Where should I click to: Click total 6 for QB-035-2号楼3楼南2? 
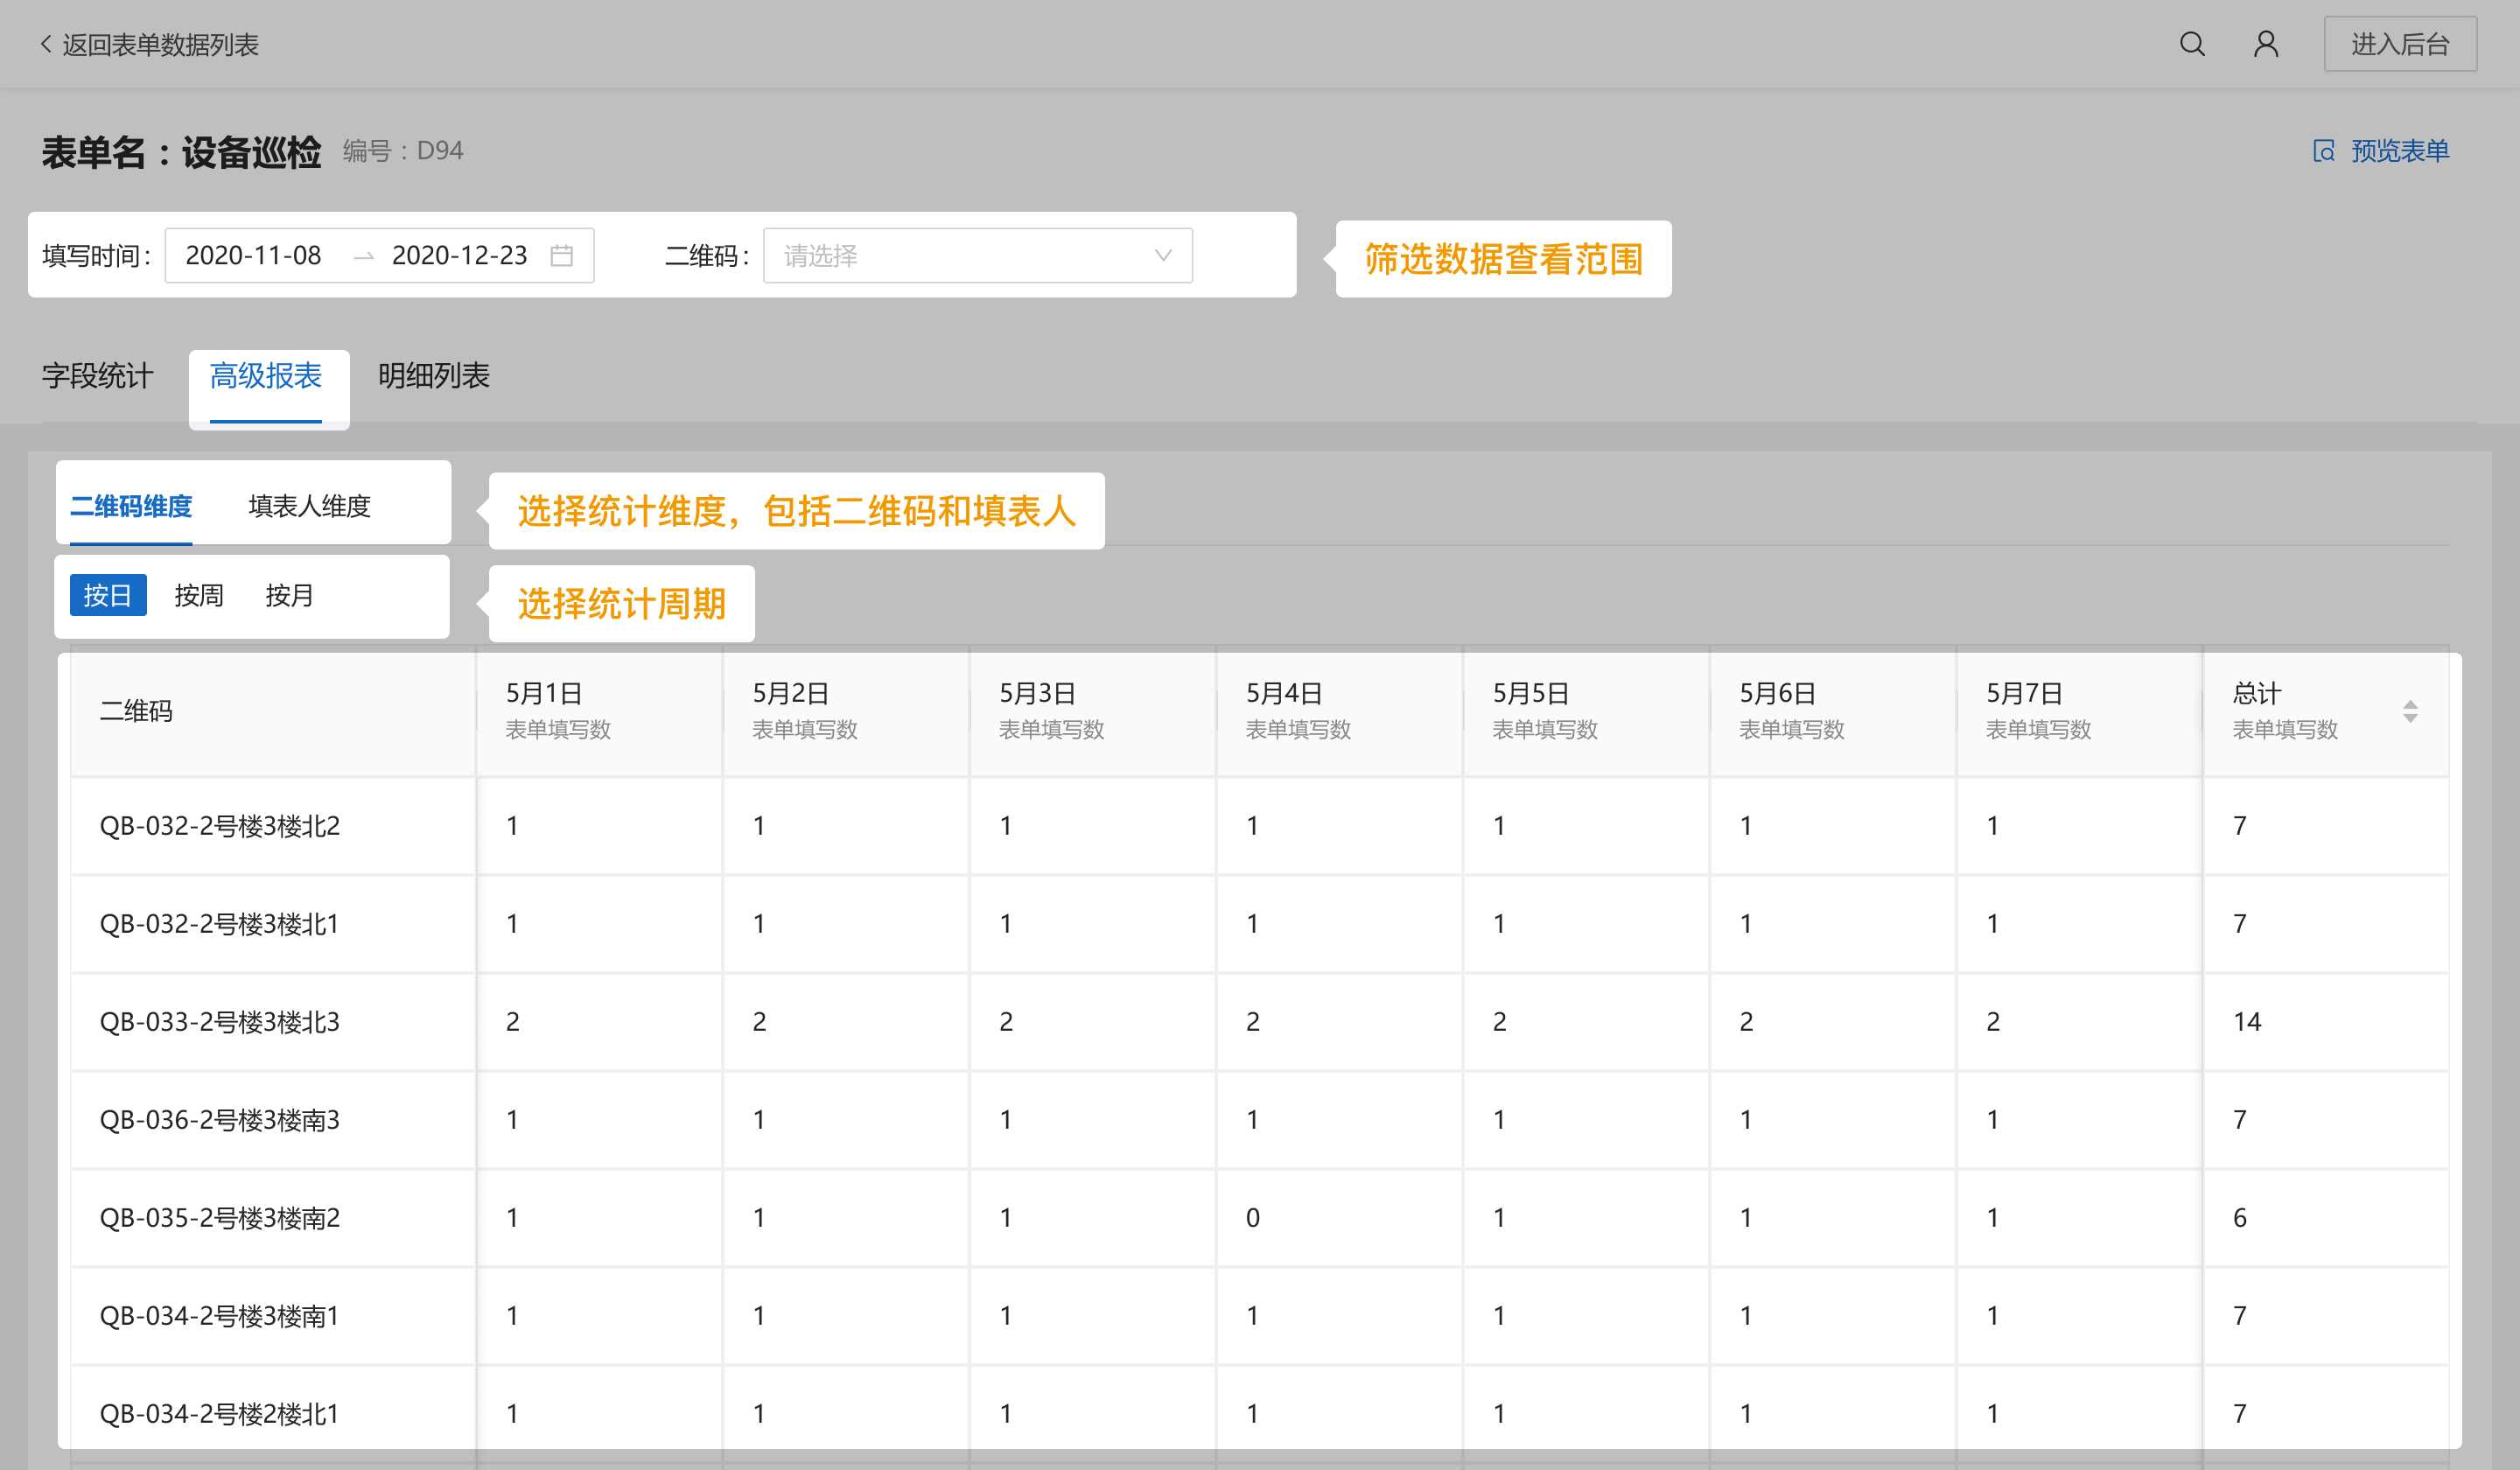tap(2240, 1218)
